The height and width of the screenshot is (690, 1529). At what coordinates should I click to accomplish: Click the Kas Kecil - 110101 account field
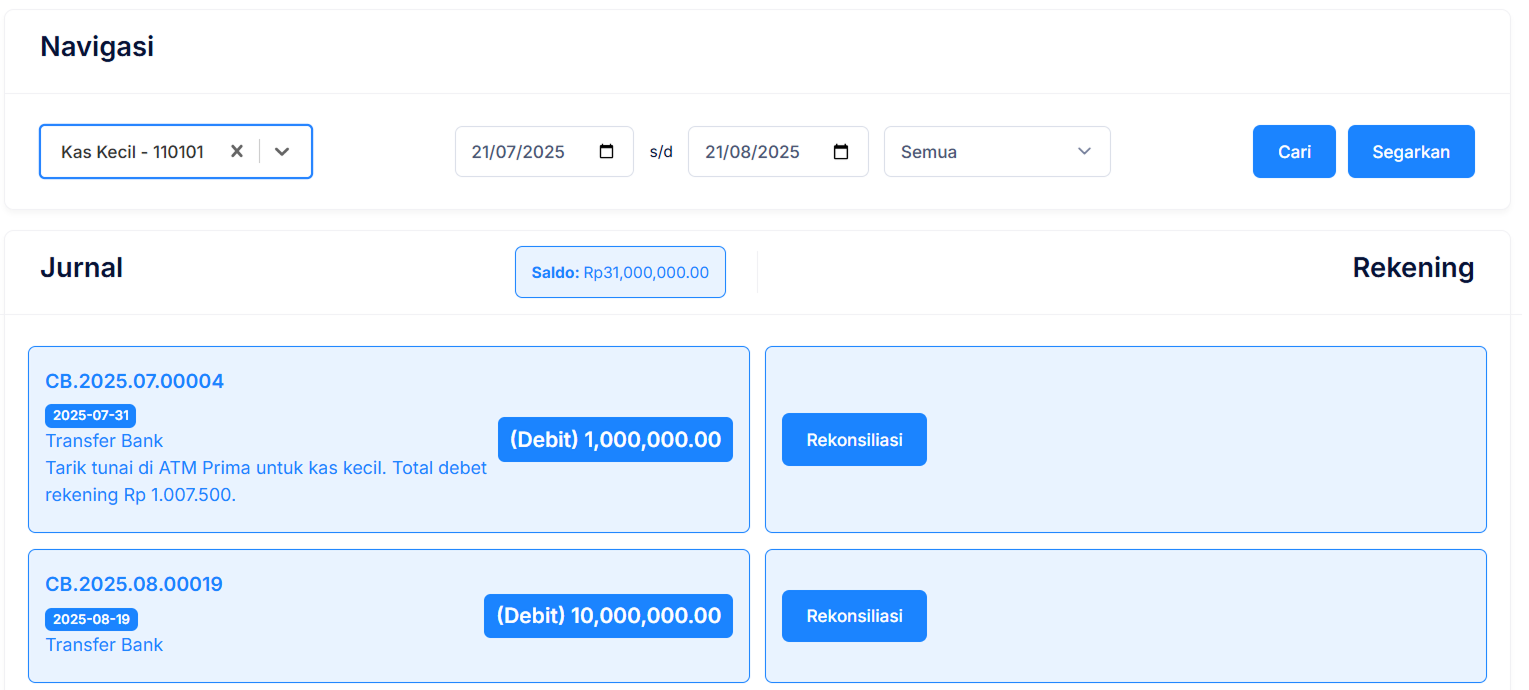tap(132, 152)
